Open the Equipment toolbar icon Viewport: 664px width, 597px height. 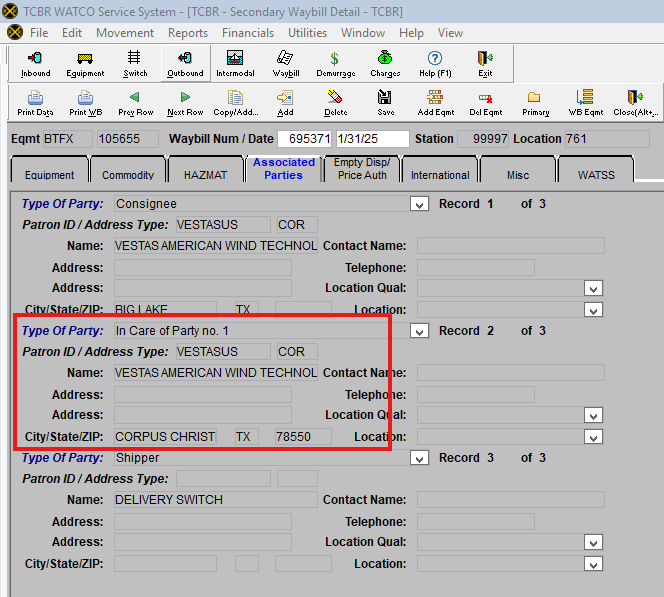85,64
